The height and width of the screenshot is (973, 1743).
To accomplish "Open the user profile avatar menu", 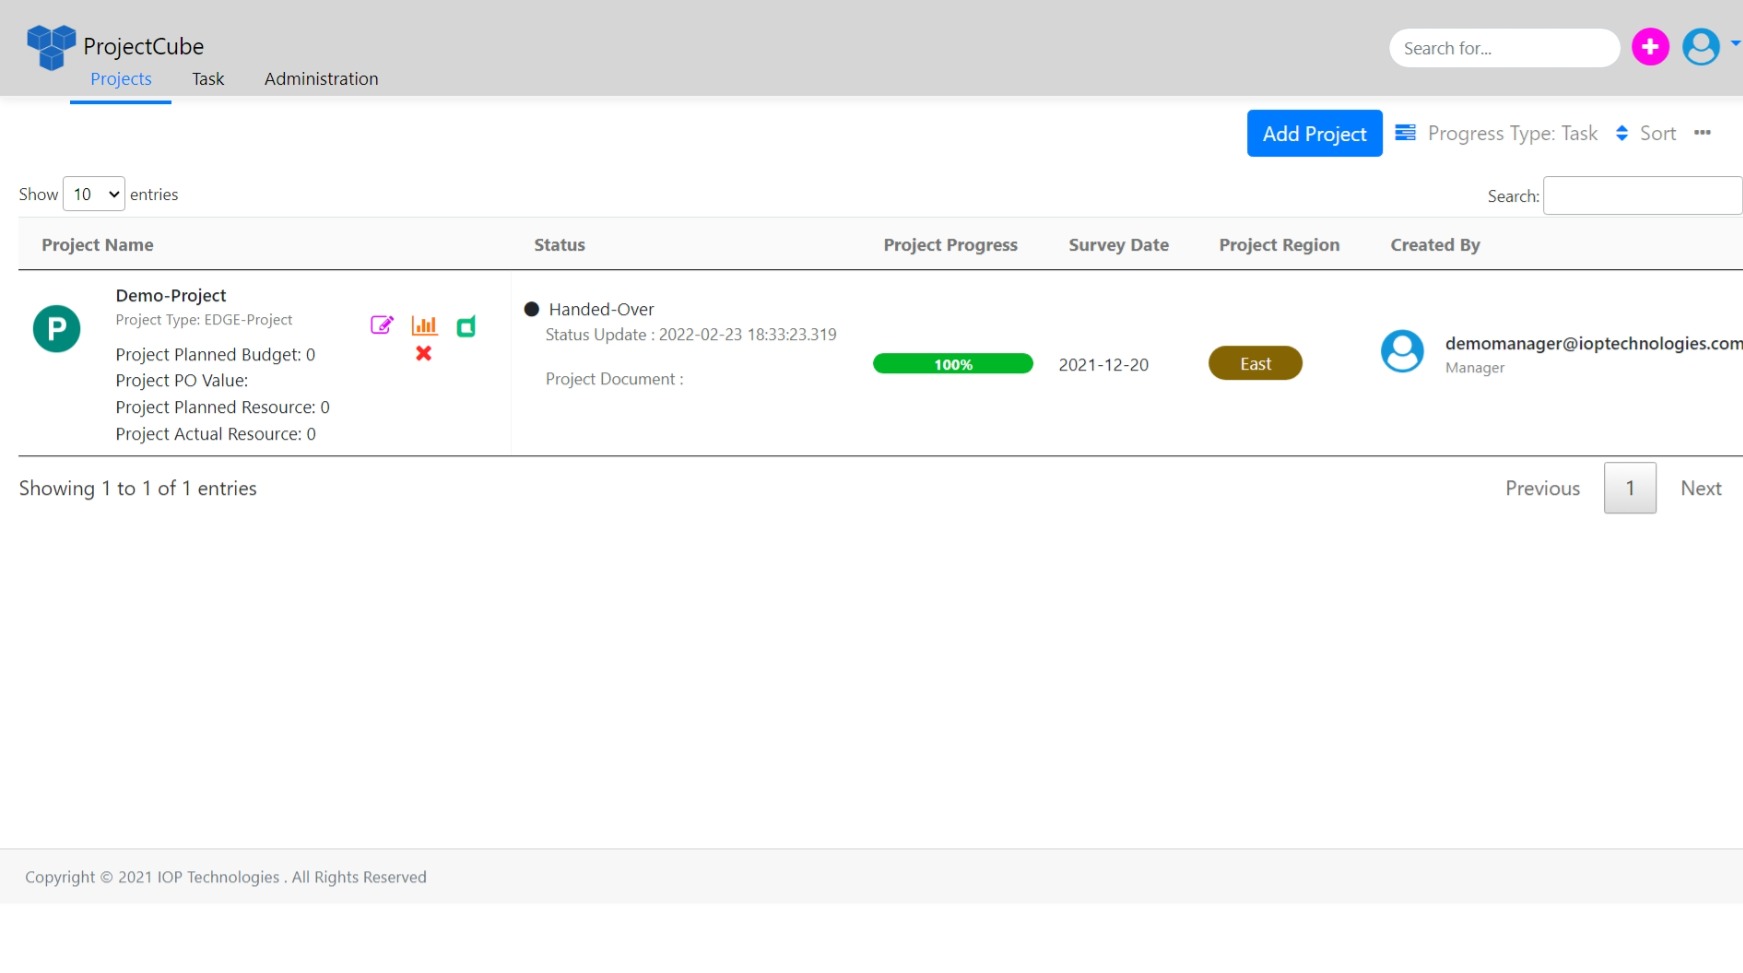I will tap(1701, 47).
